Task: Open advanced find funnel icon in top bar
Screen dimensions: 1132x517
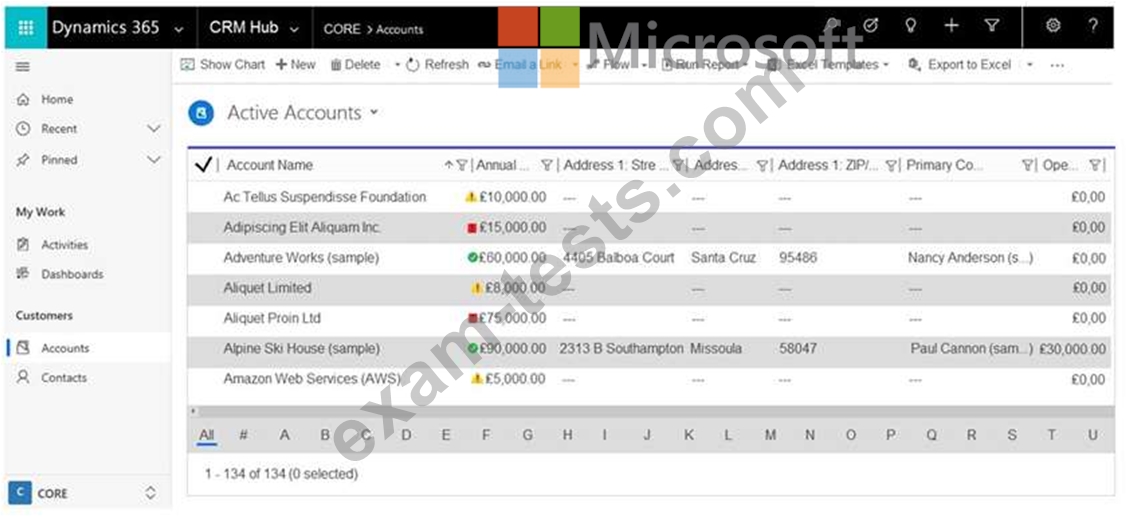Action: click(991, 27)
